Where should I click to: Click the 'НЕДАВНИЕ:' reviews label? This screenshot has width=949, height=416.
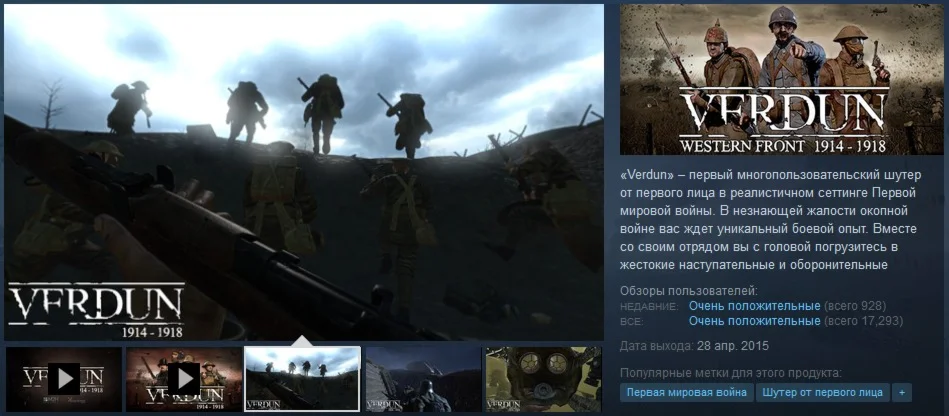tap(649, 307)
